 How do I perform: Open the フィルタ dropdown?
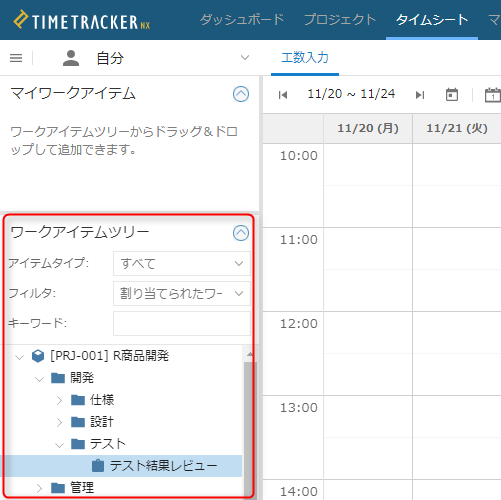[x=182, y=294]
